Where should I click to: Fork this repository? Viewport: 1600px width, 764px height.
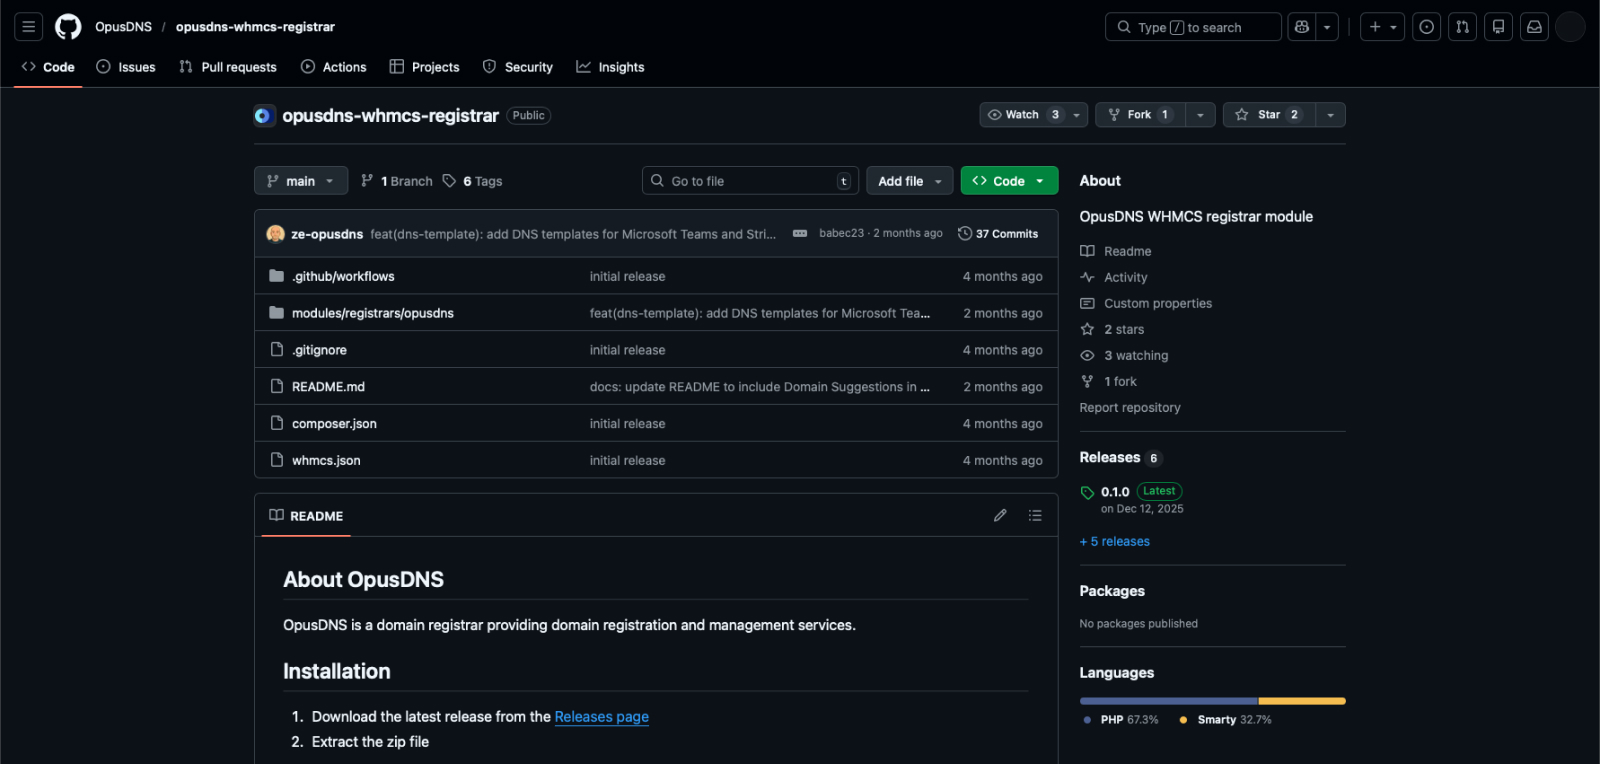[x=1140, y=115]
